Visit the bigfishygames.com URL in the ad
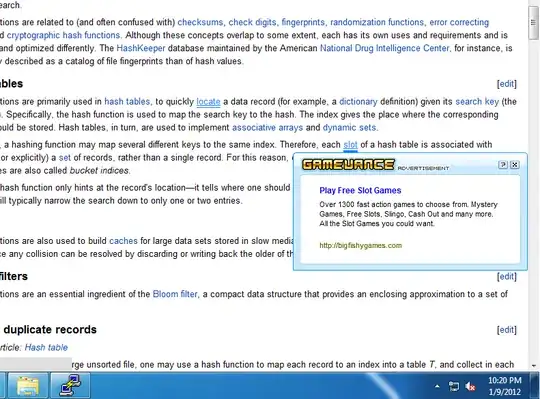 (x=361, y=245)
